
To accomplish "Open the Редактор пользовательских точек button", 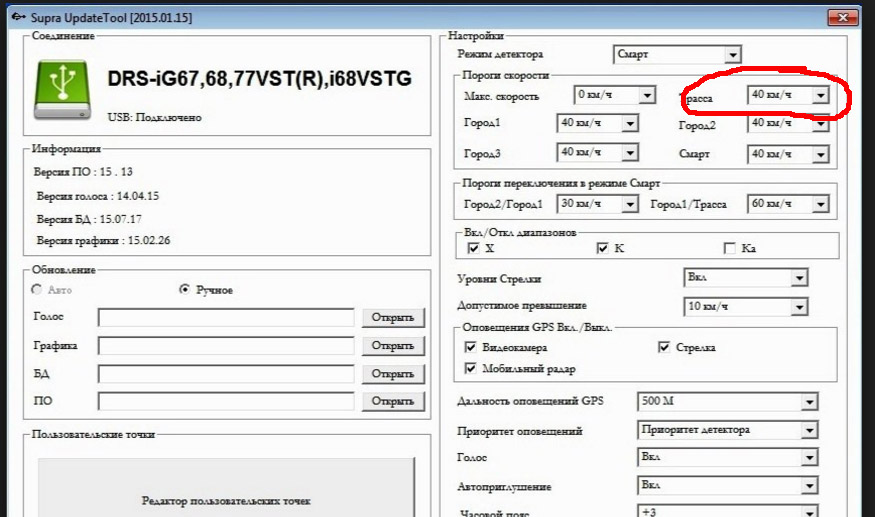I will 226,489.
